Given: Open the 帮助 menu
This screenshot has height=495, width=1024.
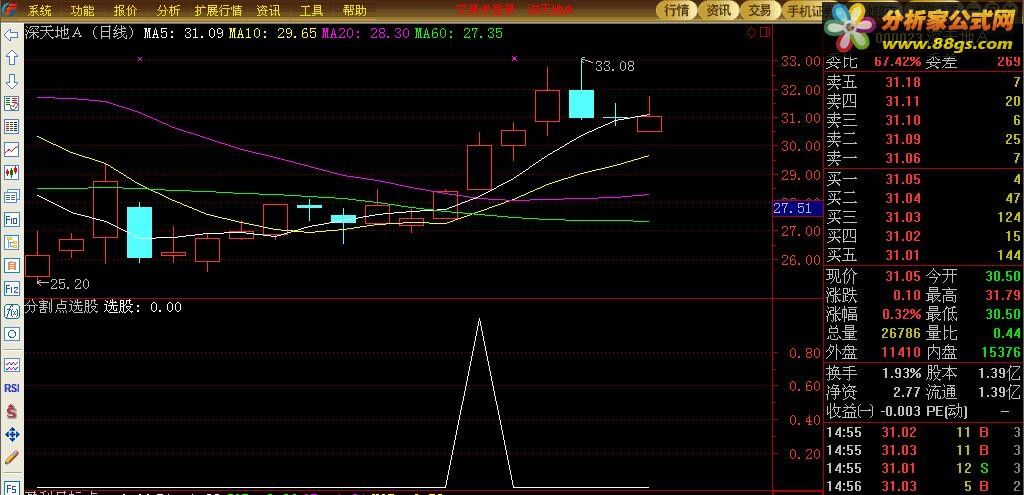Looking at the screenshot, I should tap(354, 10).
